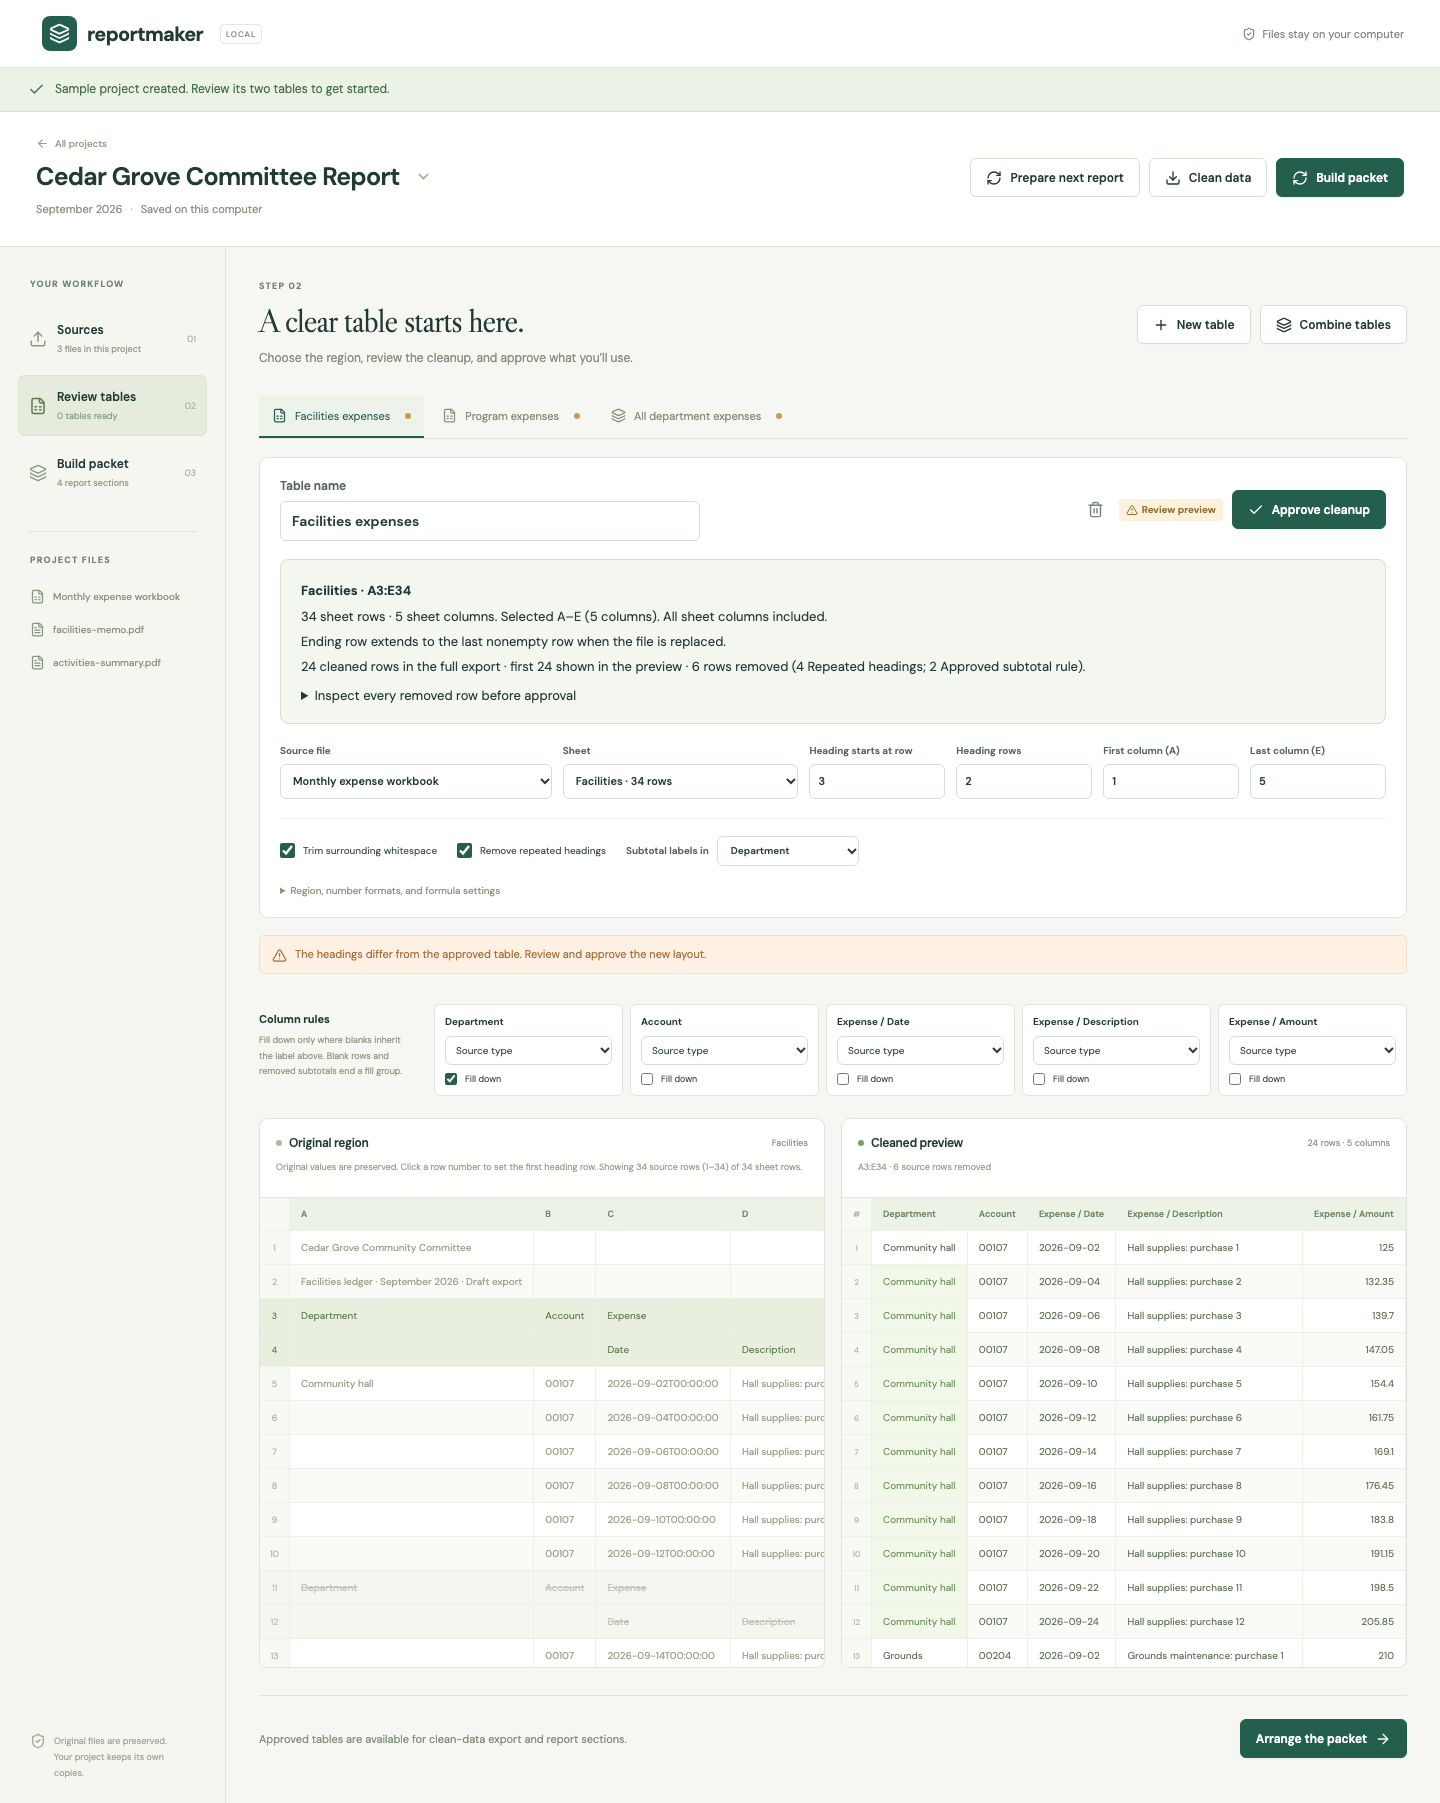Go to the Review tables workflow step
Screen dimensions: 1440x1803
pyautogui.click(x=112, y=406)
